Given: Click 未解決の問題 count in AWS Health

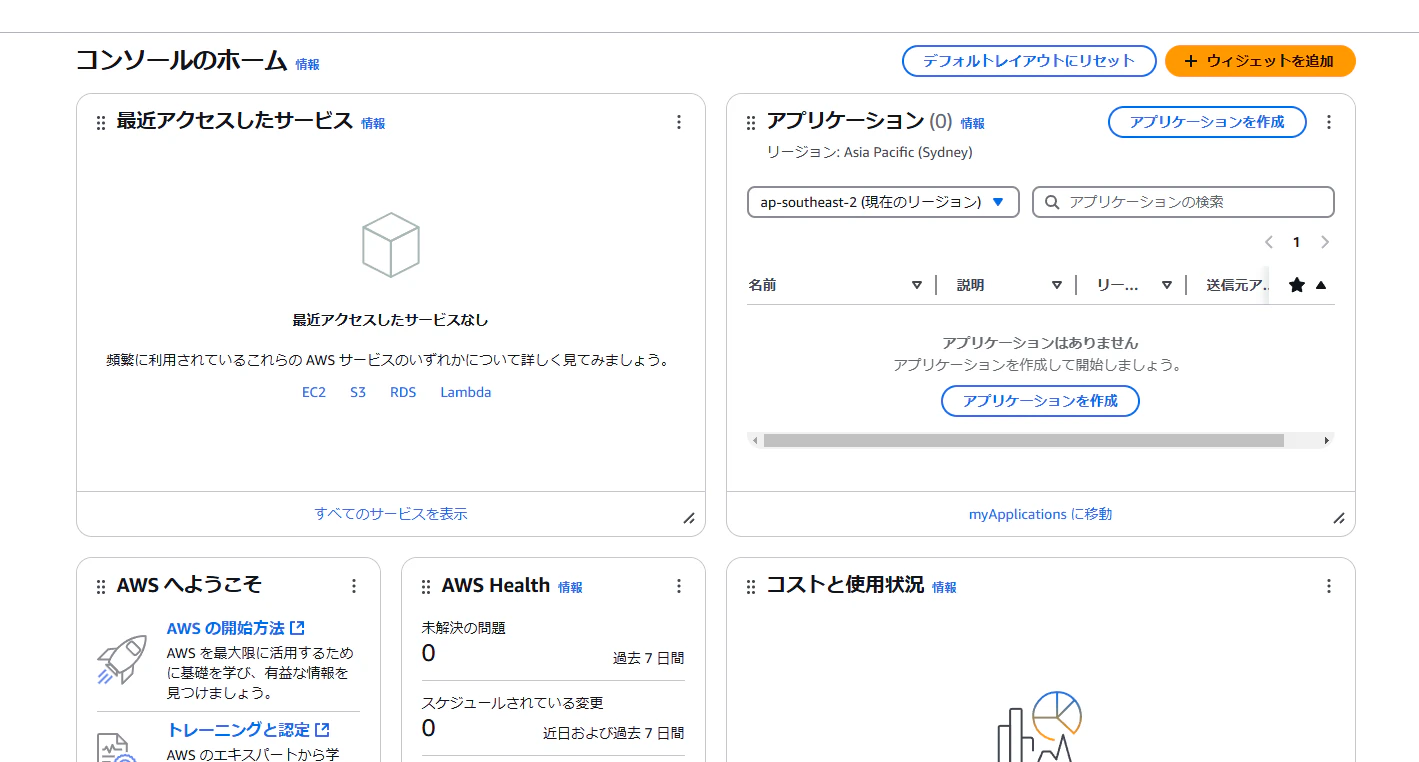Looking at the screenshot, I should point(428,653).
